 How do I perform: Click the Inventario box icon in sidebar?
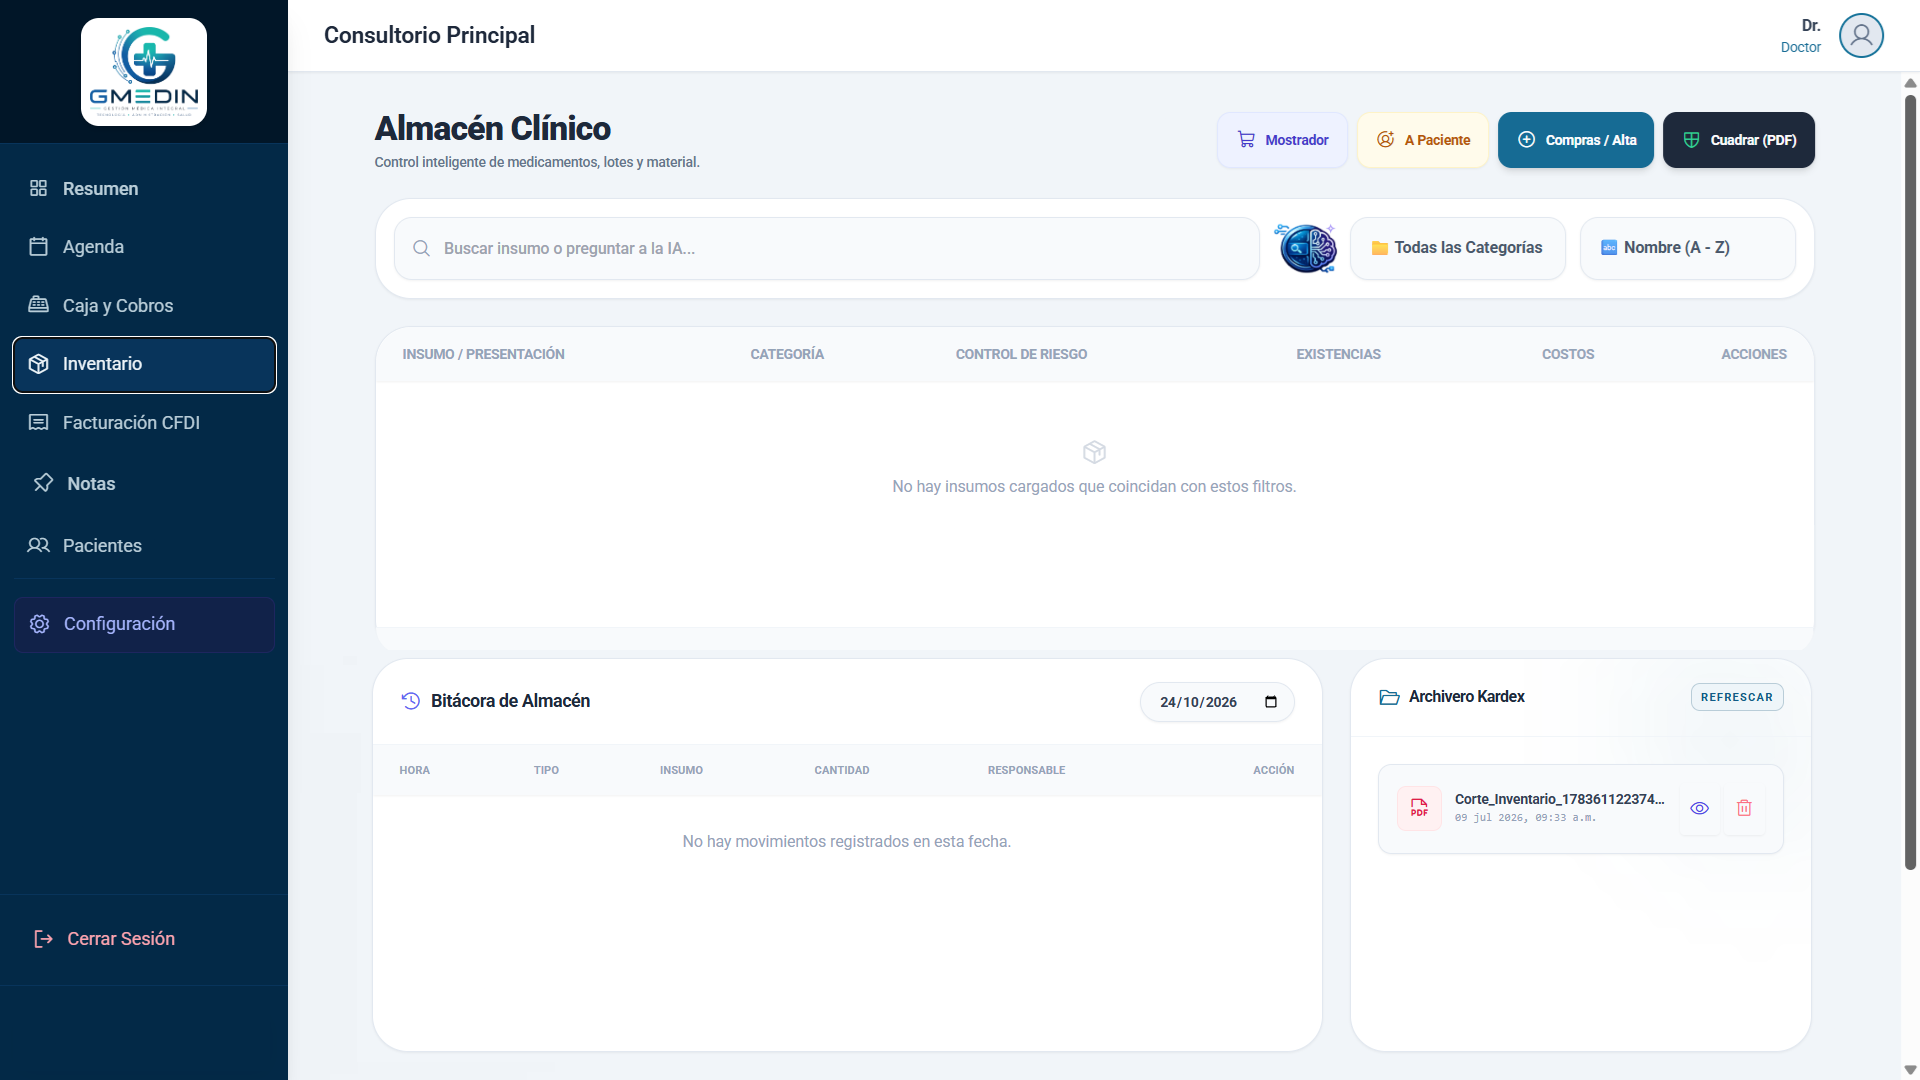(x=38, y=364)
